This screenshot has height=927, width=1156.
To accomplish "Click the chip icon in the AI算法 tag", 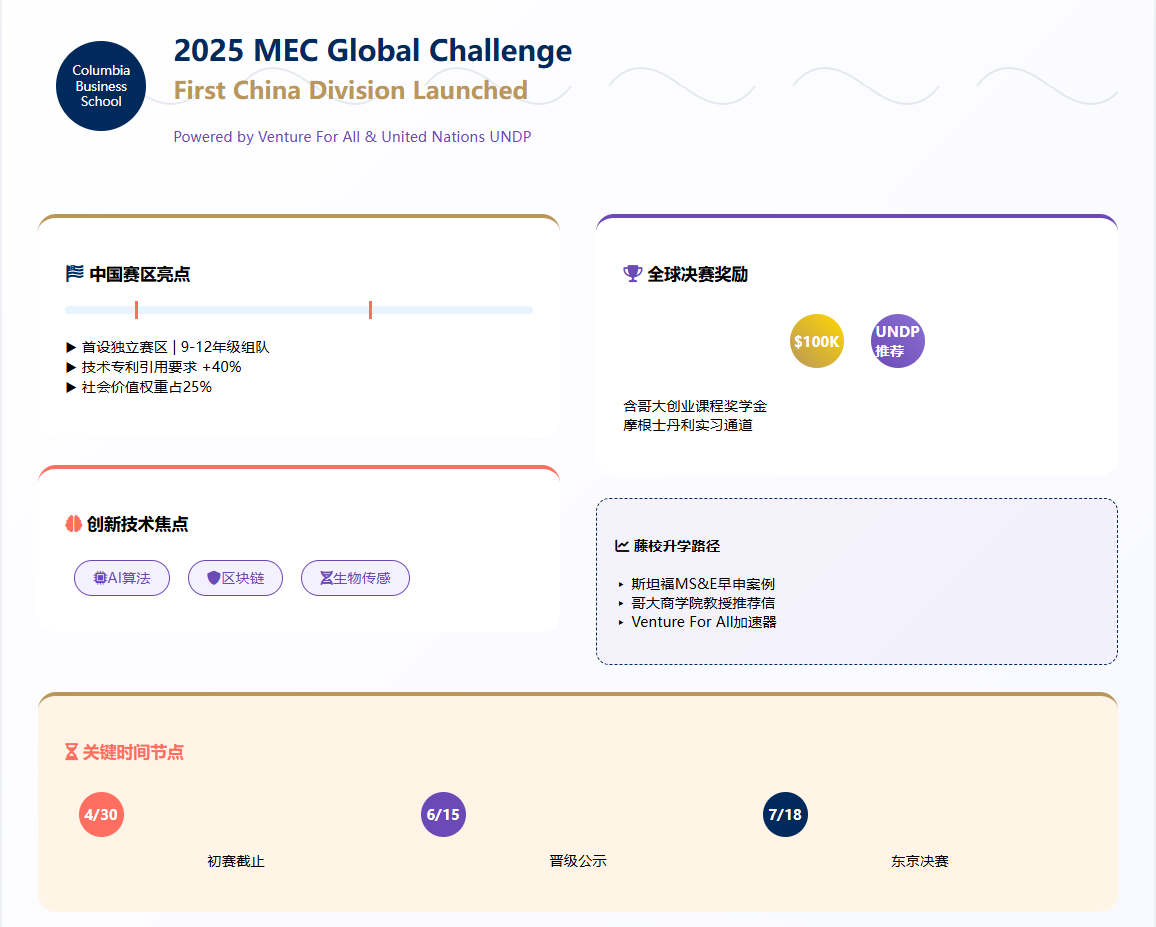I will point(100,578).
